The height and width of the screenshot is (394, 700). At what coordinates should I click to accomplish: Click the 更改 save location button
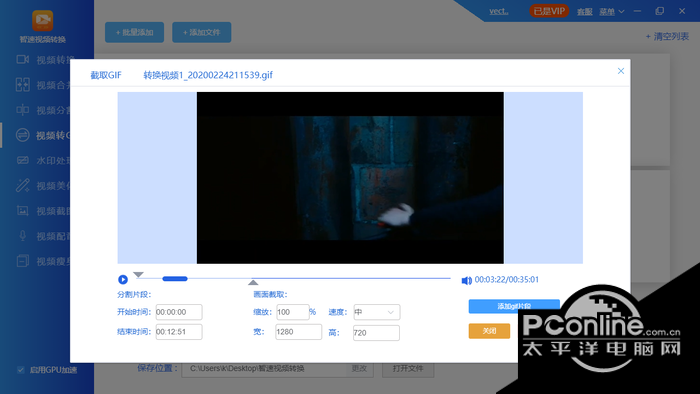pos(359,368)
